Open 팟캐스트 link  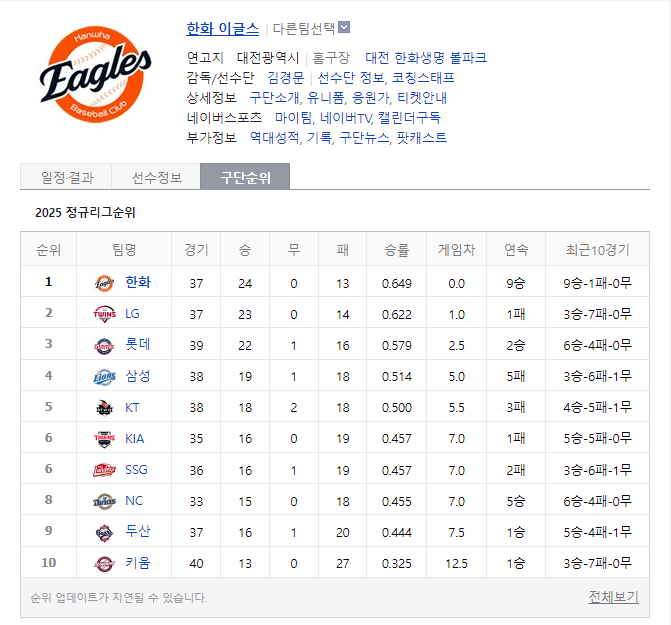click(x=422, y=137)
